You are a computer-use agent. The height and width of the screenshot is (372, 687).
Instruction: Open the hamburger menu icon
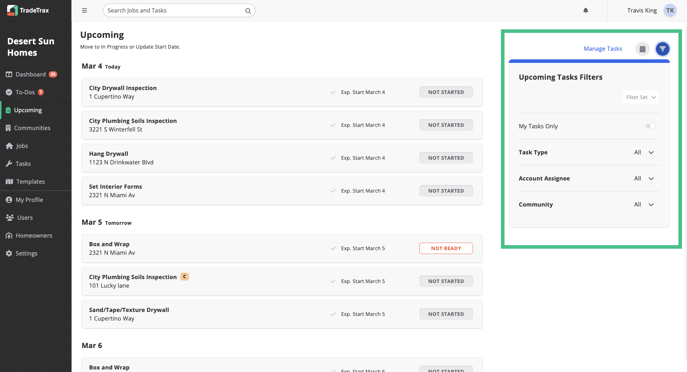tap(85, 11)
